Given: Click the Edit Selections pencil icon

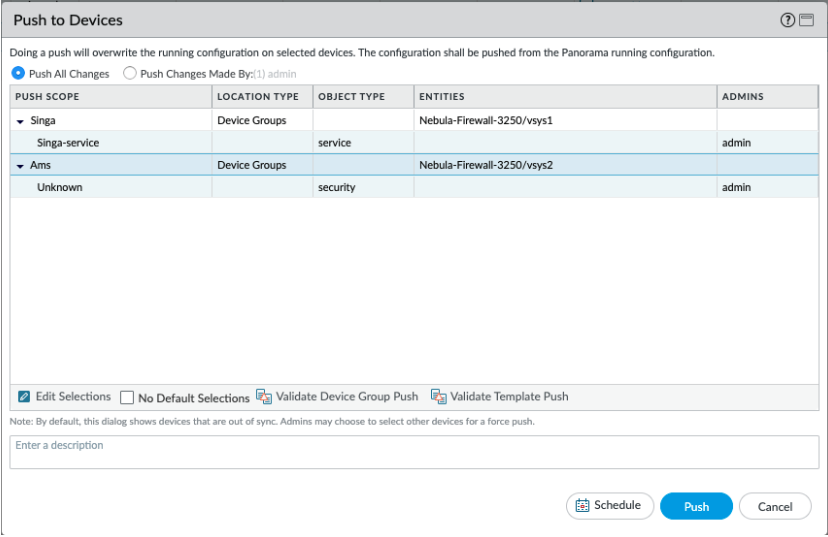Looking at the screenshot, I should point(26,397).
